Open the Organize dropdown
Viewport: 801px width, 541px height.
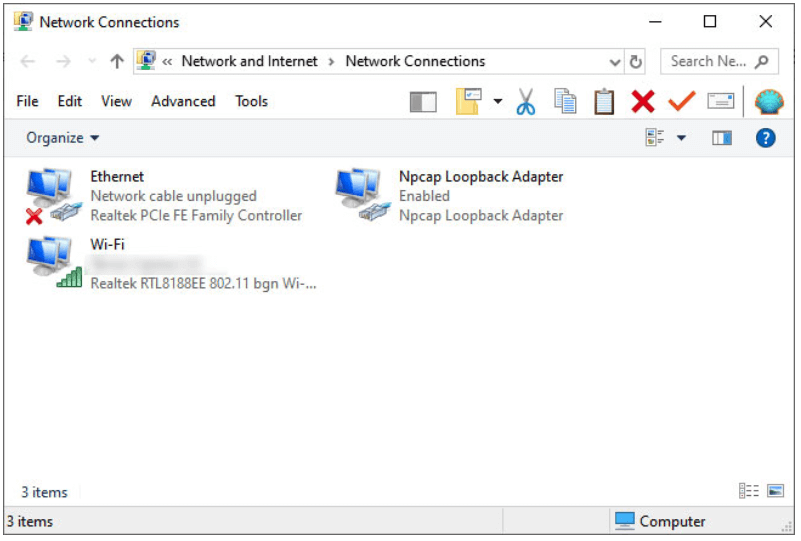[x=63, y=138]
